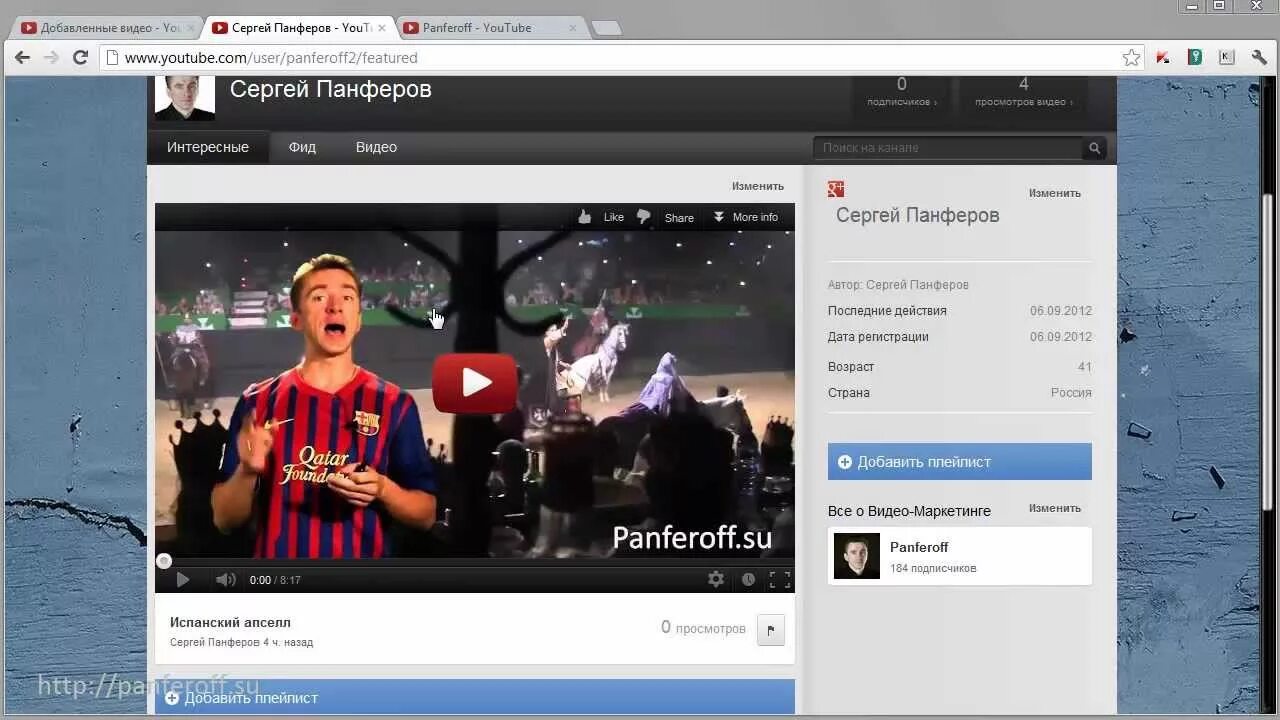Click Добавить плейлист bar below video
This screenshot has width=1280, height=720.
point(475,697)
